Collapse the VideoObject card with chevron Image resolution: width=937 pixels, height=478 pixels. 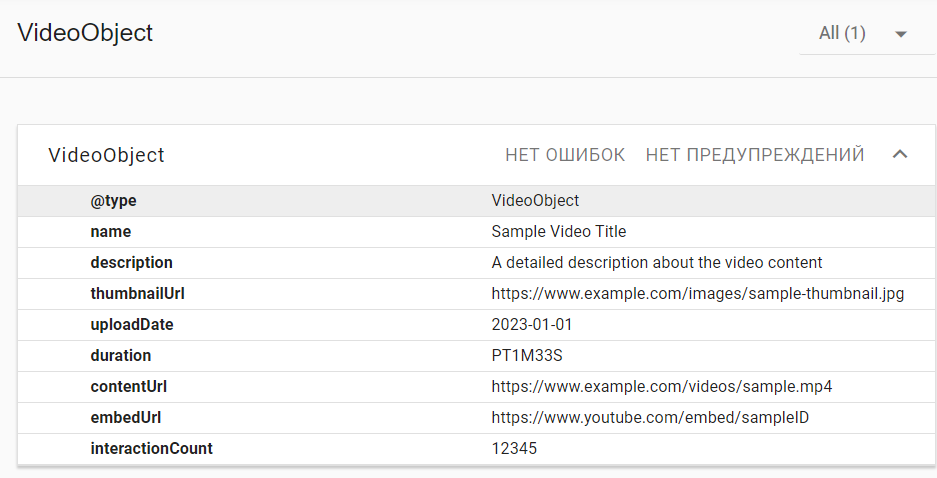[900, 155]
